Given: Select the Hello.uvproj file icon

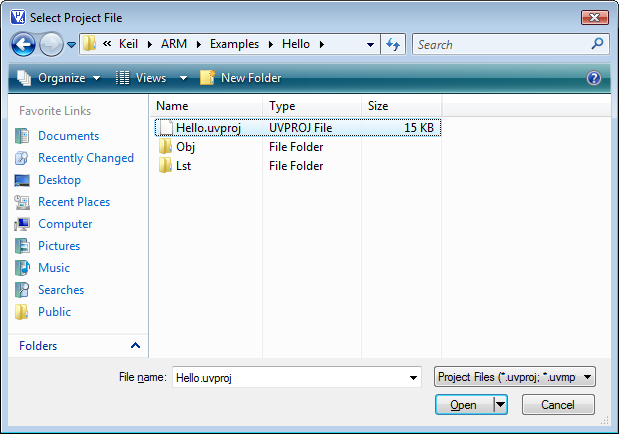Looking at the screenshot, I should 166,128.
